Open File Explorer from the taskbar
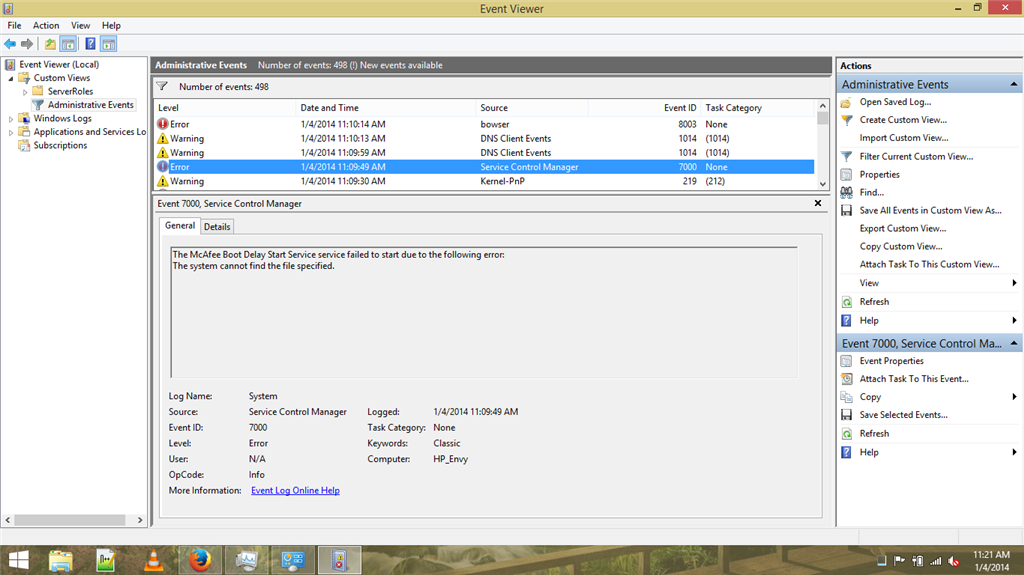This screenshot has height=575, width=1024. tap(61, 561)
